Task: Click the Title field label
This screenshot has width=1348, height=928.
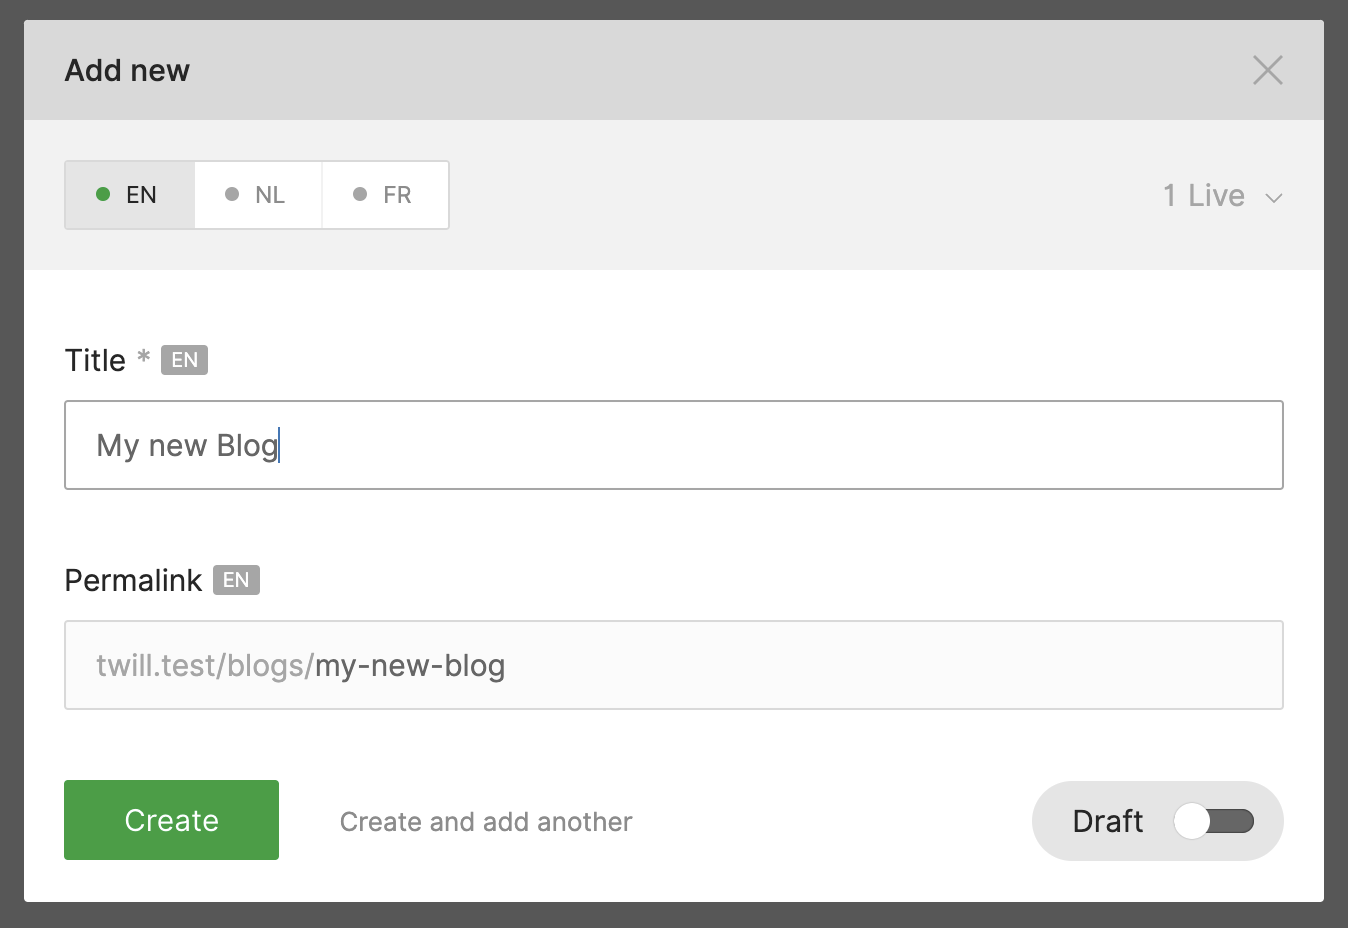Action: tap(95, 360)
